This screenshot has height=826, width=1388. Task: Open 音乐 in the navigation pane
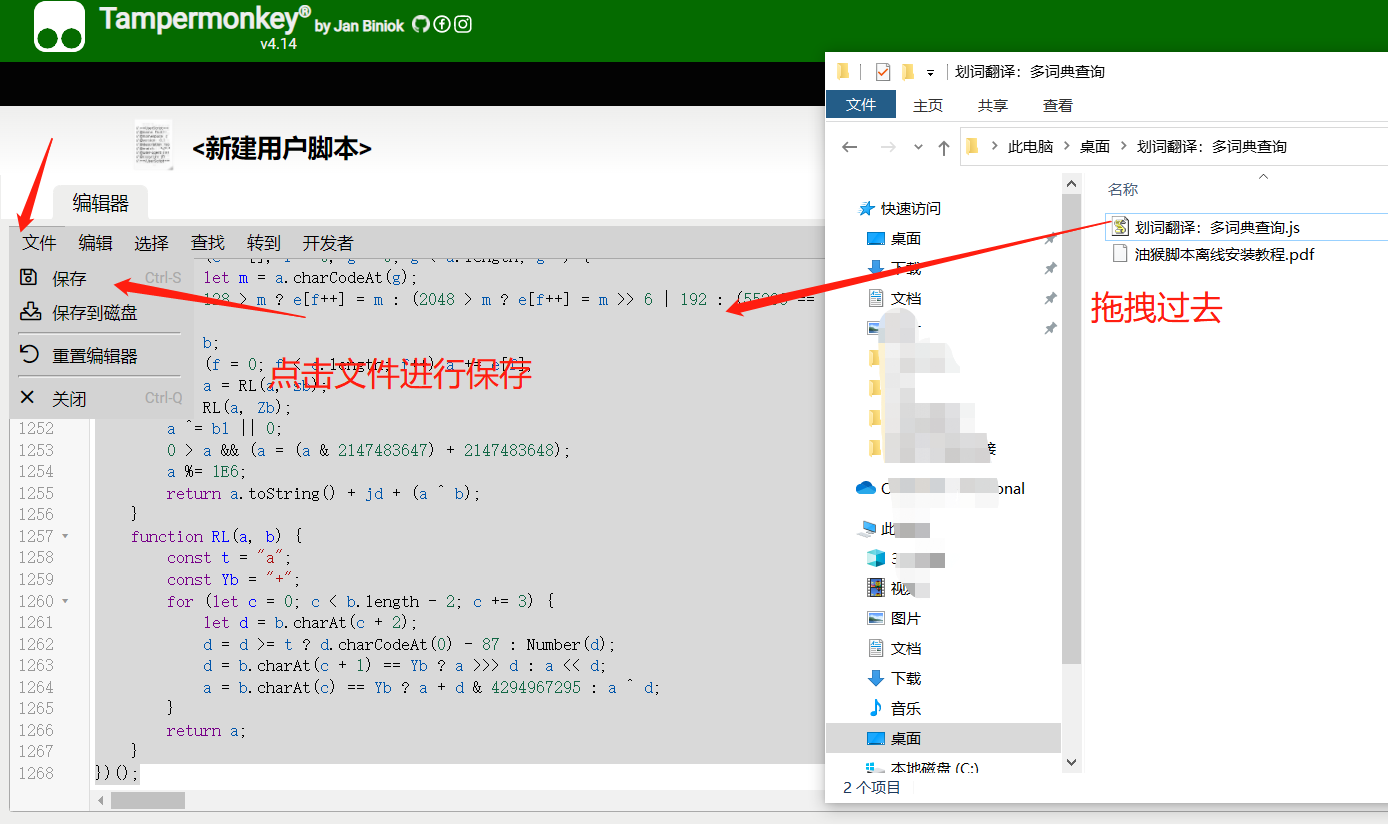click(x=906, y=708)
